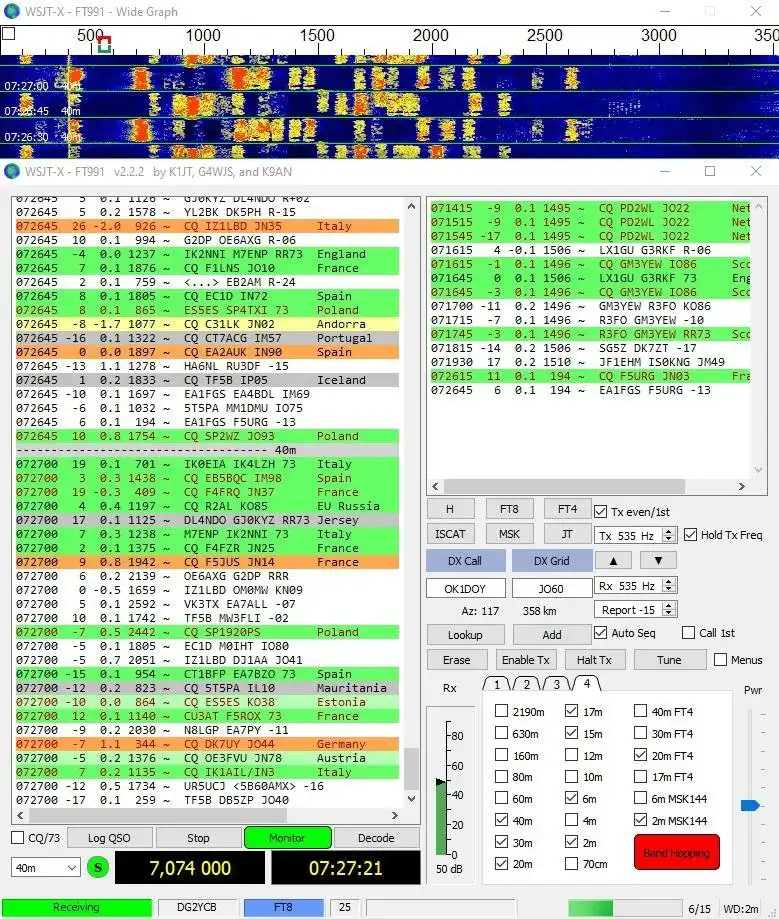This screenshot has width=779, height=919.
Task: Click the DX Call input field
Action: [x=465, y=588]
